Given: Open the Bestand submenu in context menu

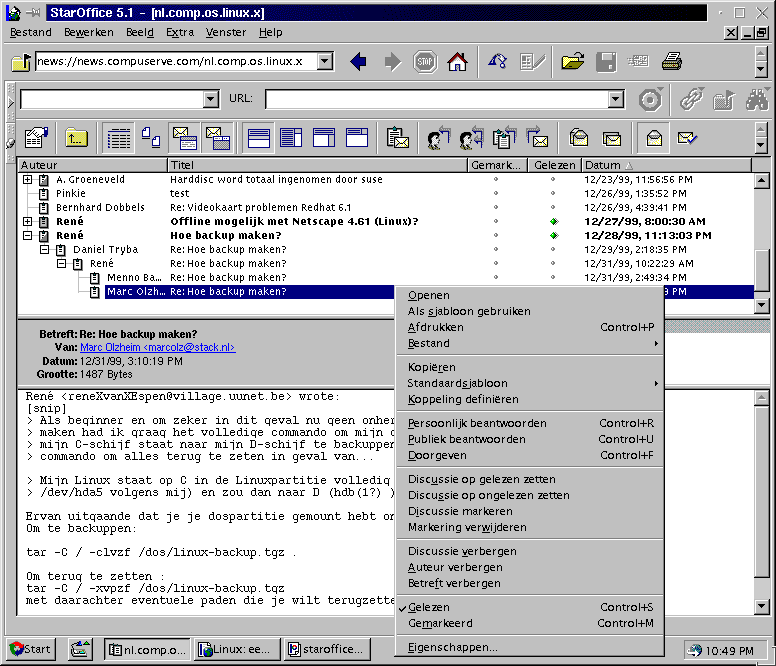Looking at the screenshot, I should tap(530, 343).
